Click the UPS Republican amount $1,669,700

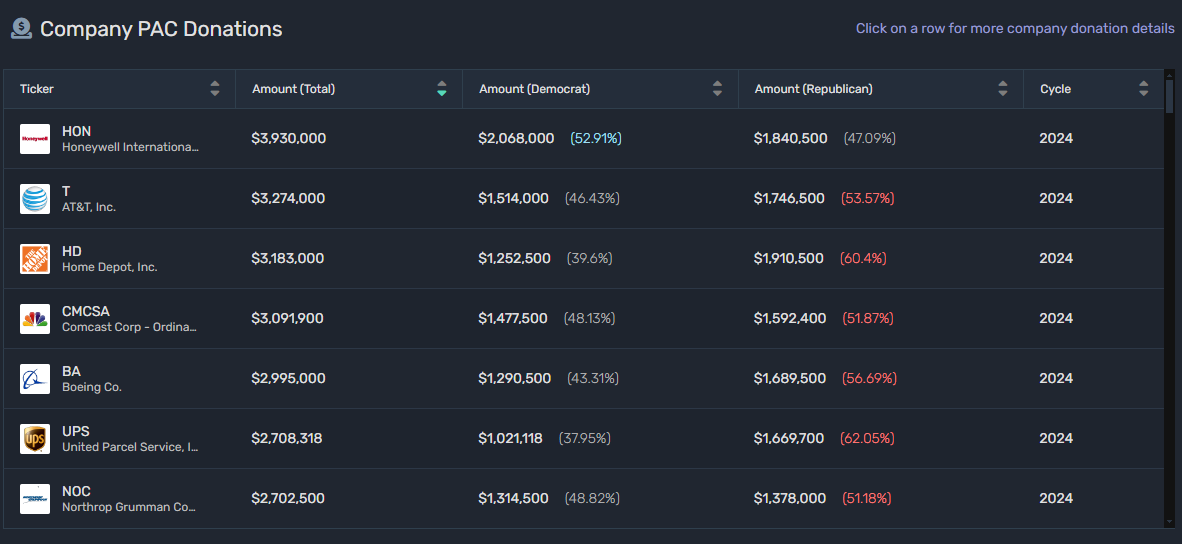[789, 438]
